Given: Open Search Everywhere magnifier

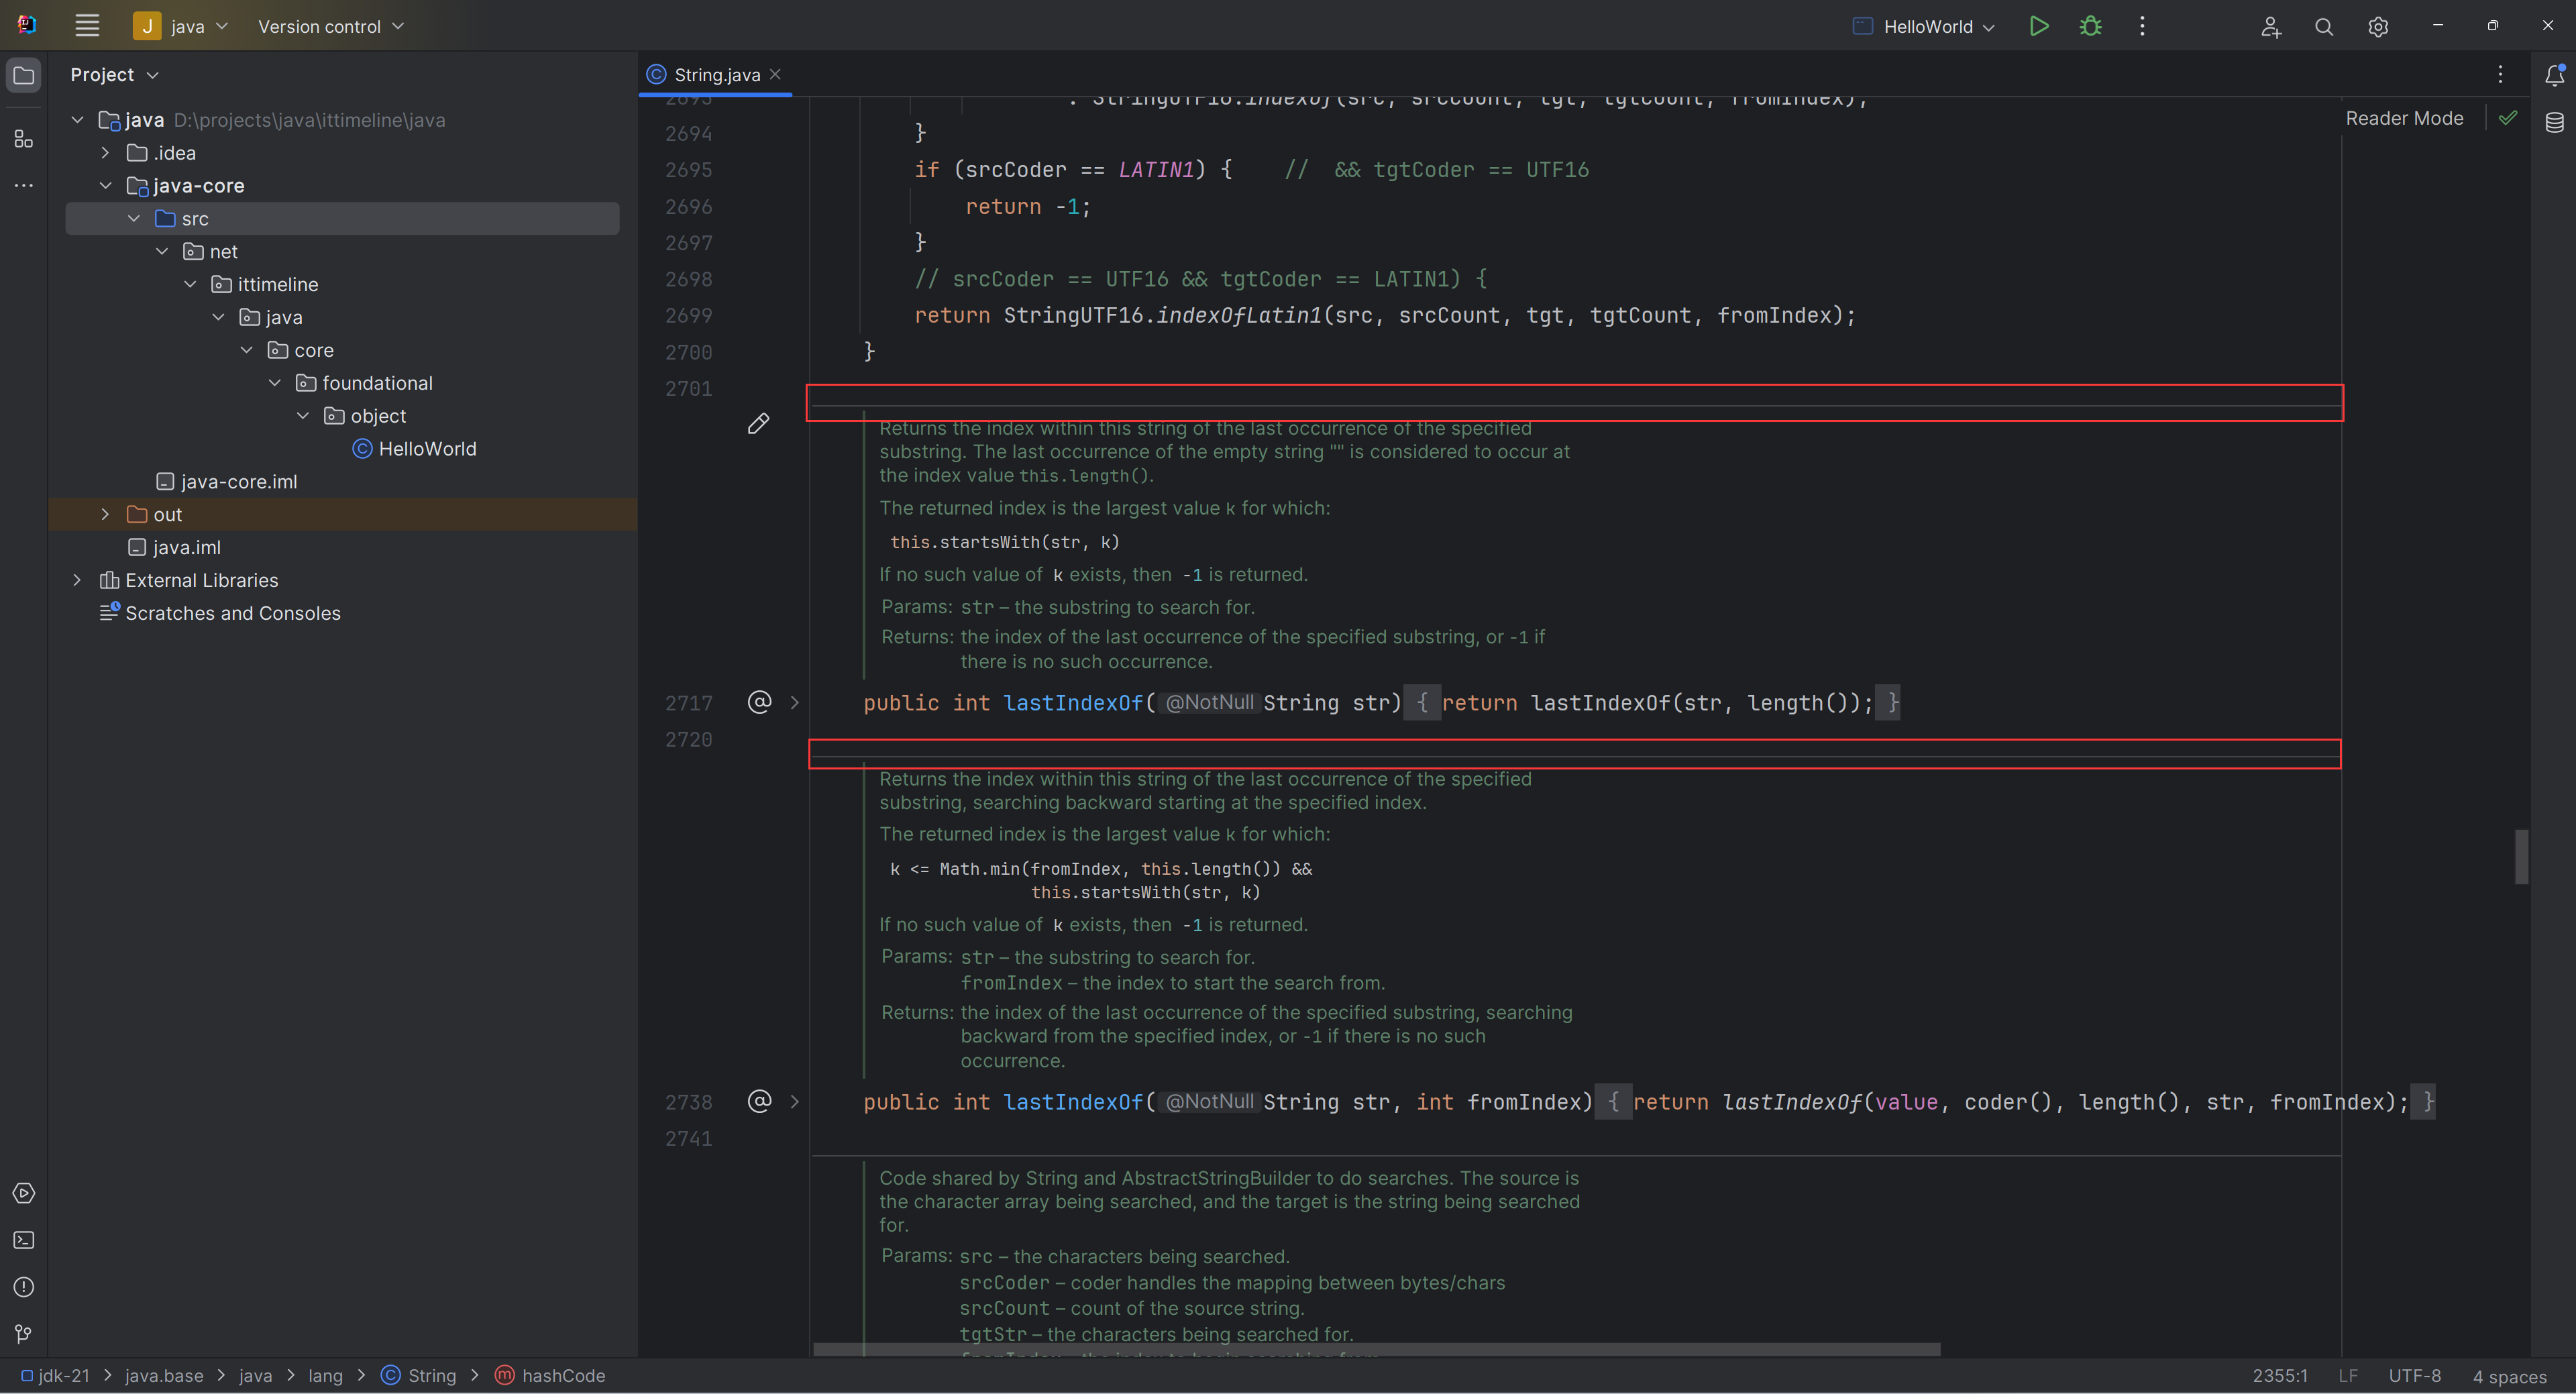Looking at the screenshot, I should [x=2324, y=27].
